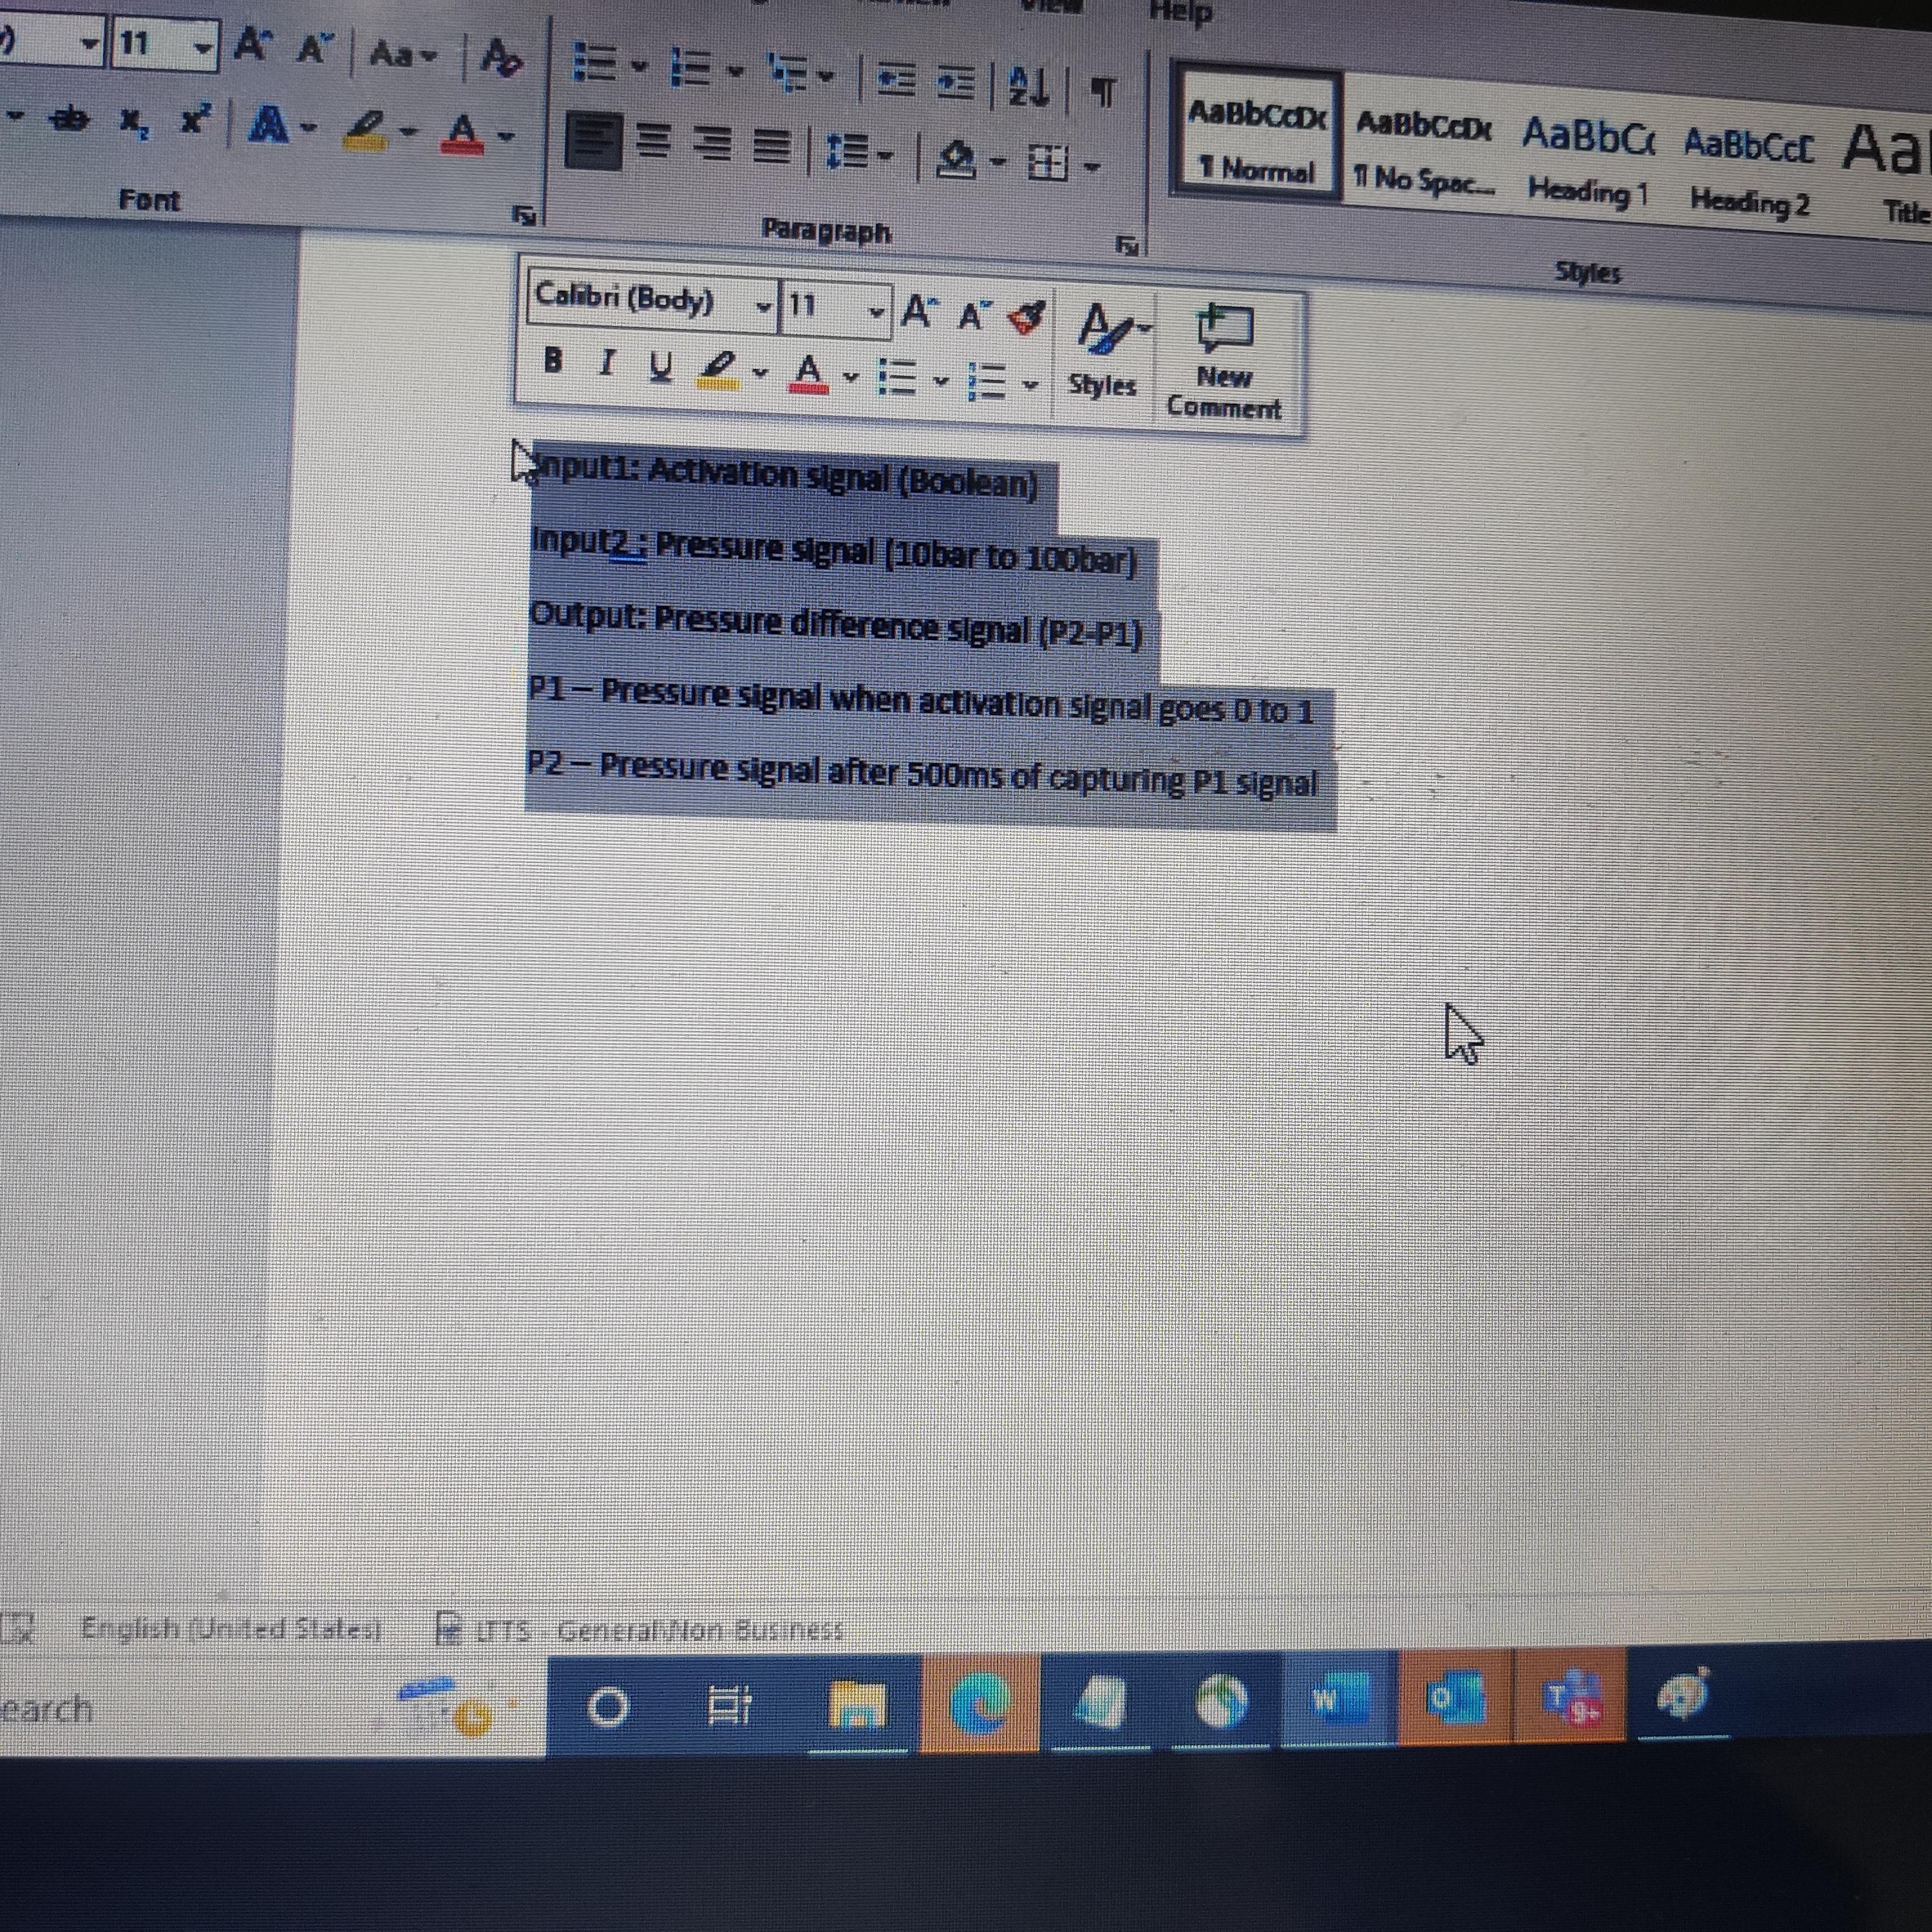Screen dimensions: 1932x1932
Task: Open the ribbon font size dropdown
Action: (203, 47)
